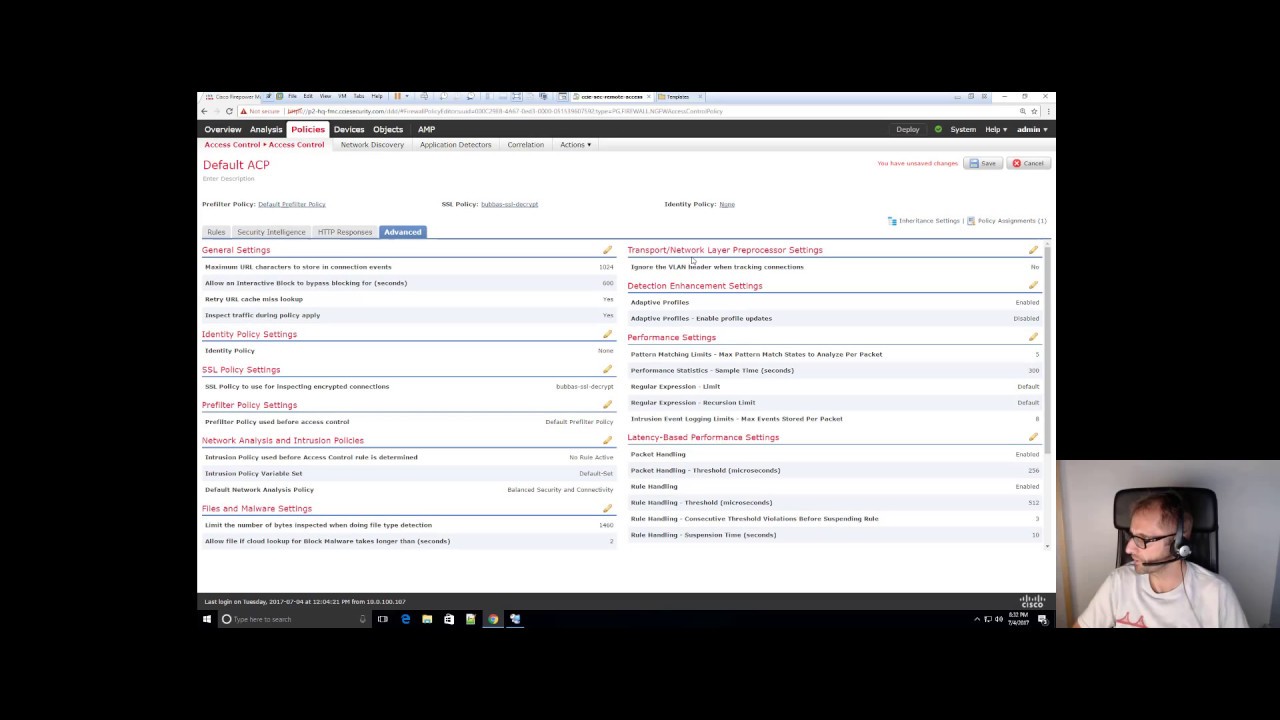Open the Policies menu
Image resolution: width=1280 pixels, height=720 pixels.
[x=308, y=129]
